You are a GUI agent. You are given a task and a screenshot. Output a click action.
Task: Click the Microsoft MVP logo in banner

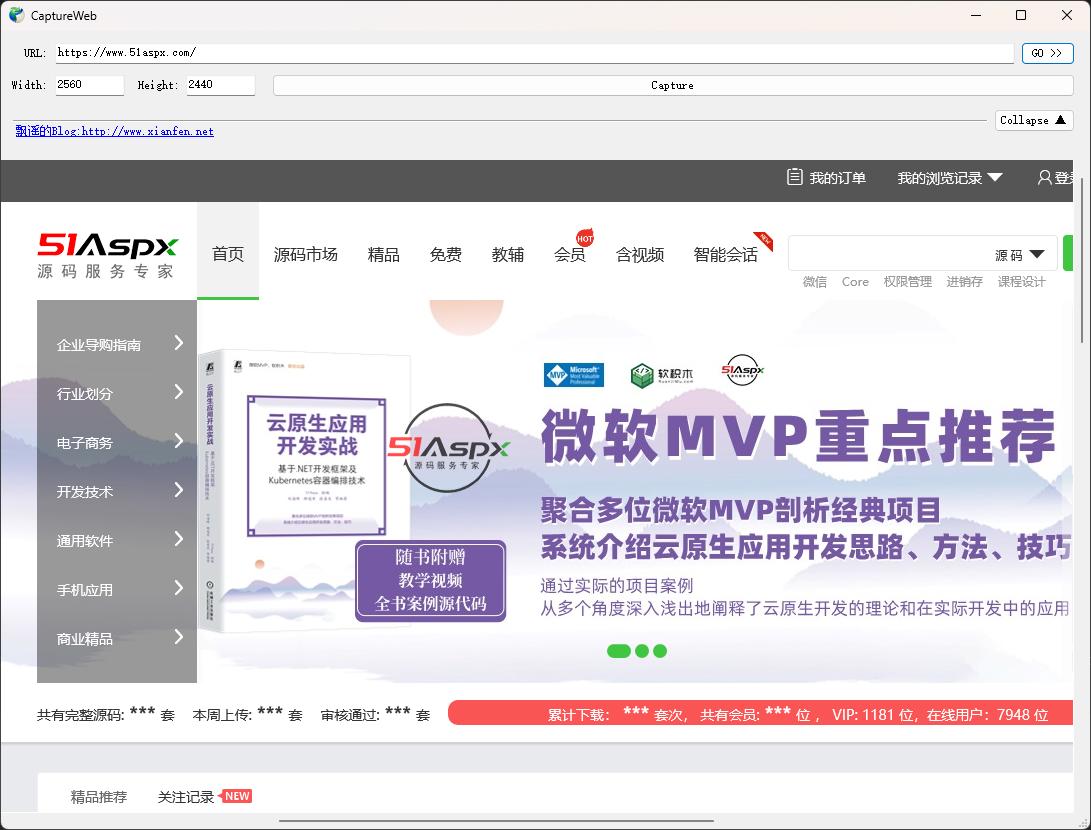pos(573,374)
